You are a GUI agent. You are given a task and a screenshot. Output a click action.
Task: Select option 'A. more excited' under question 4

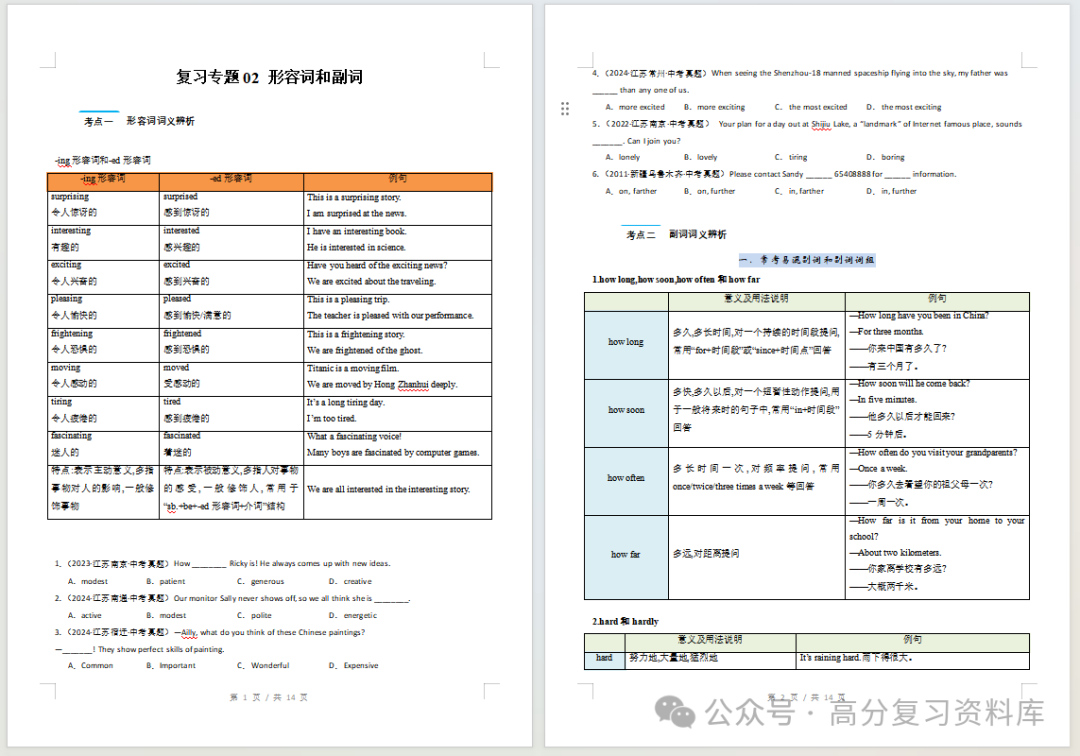coord(635,107)
